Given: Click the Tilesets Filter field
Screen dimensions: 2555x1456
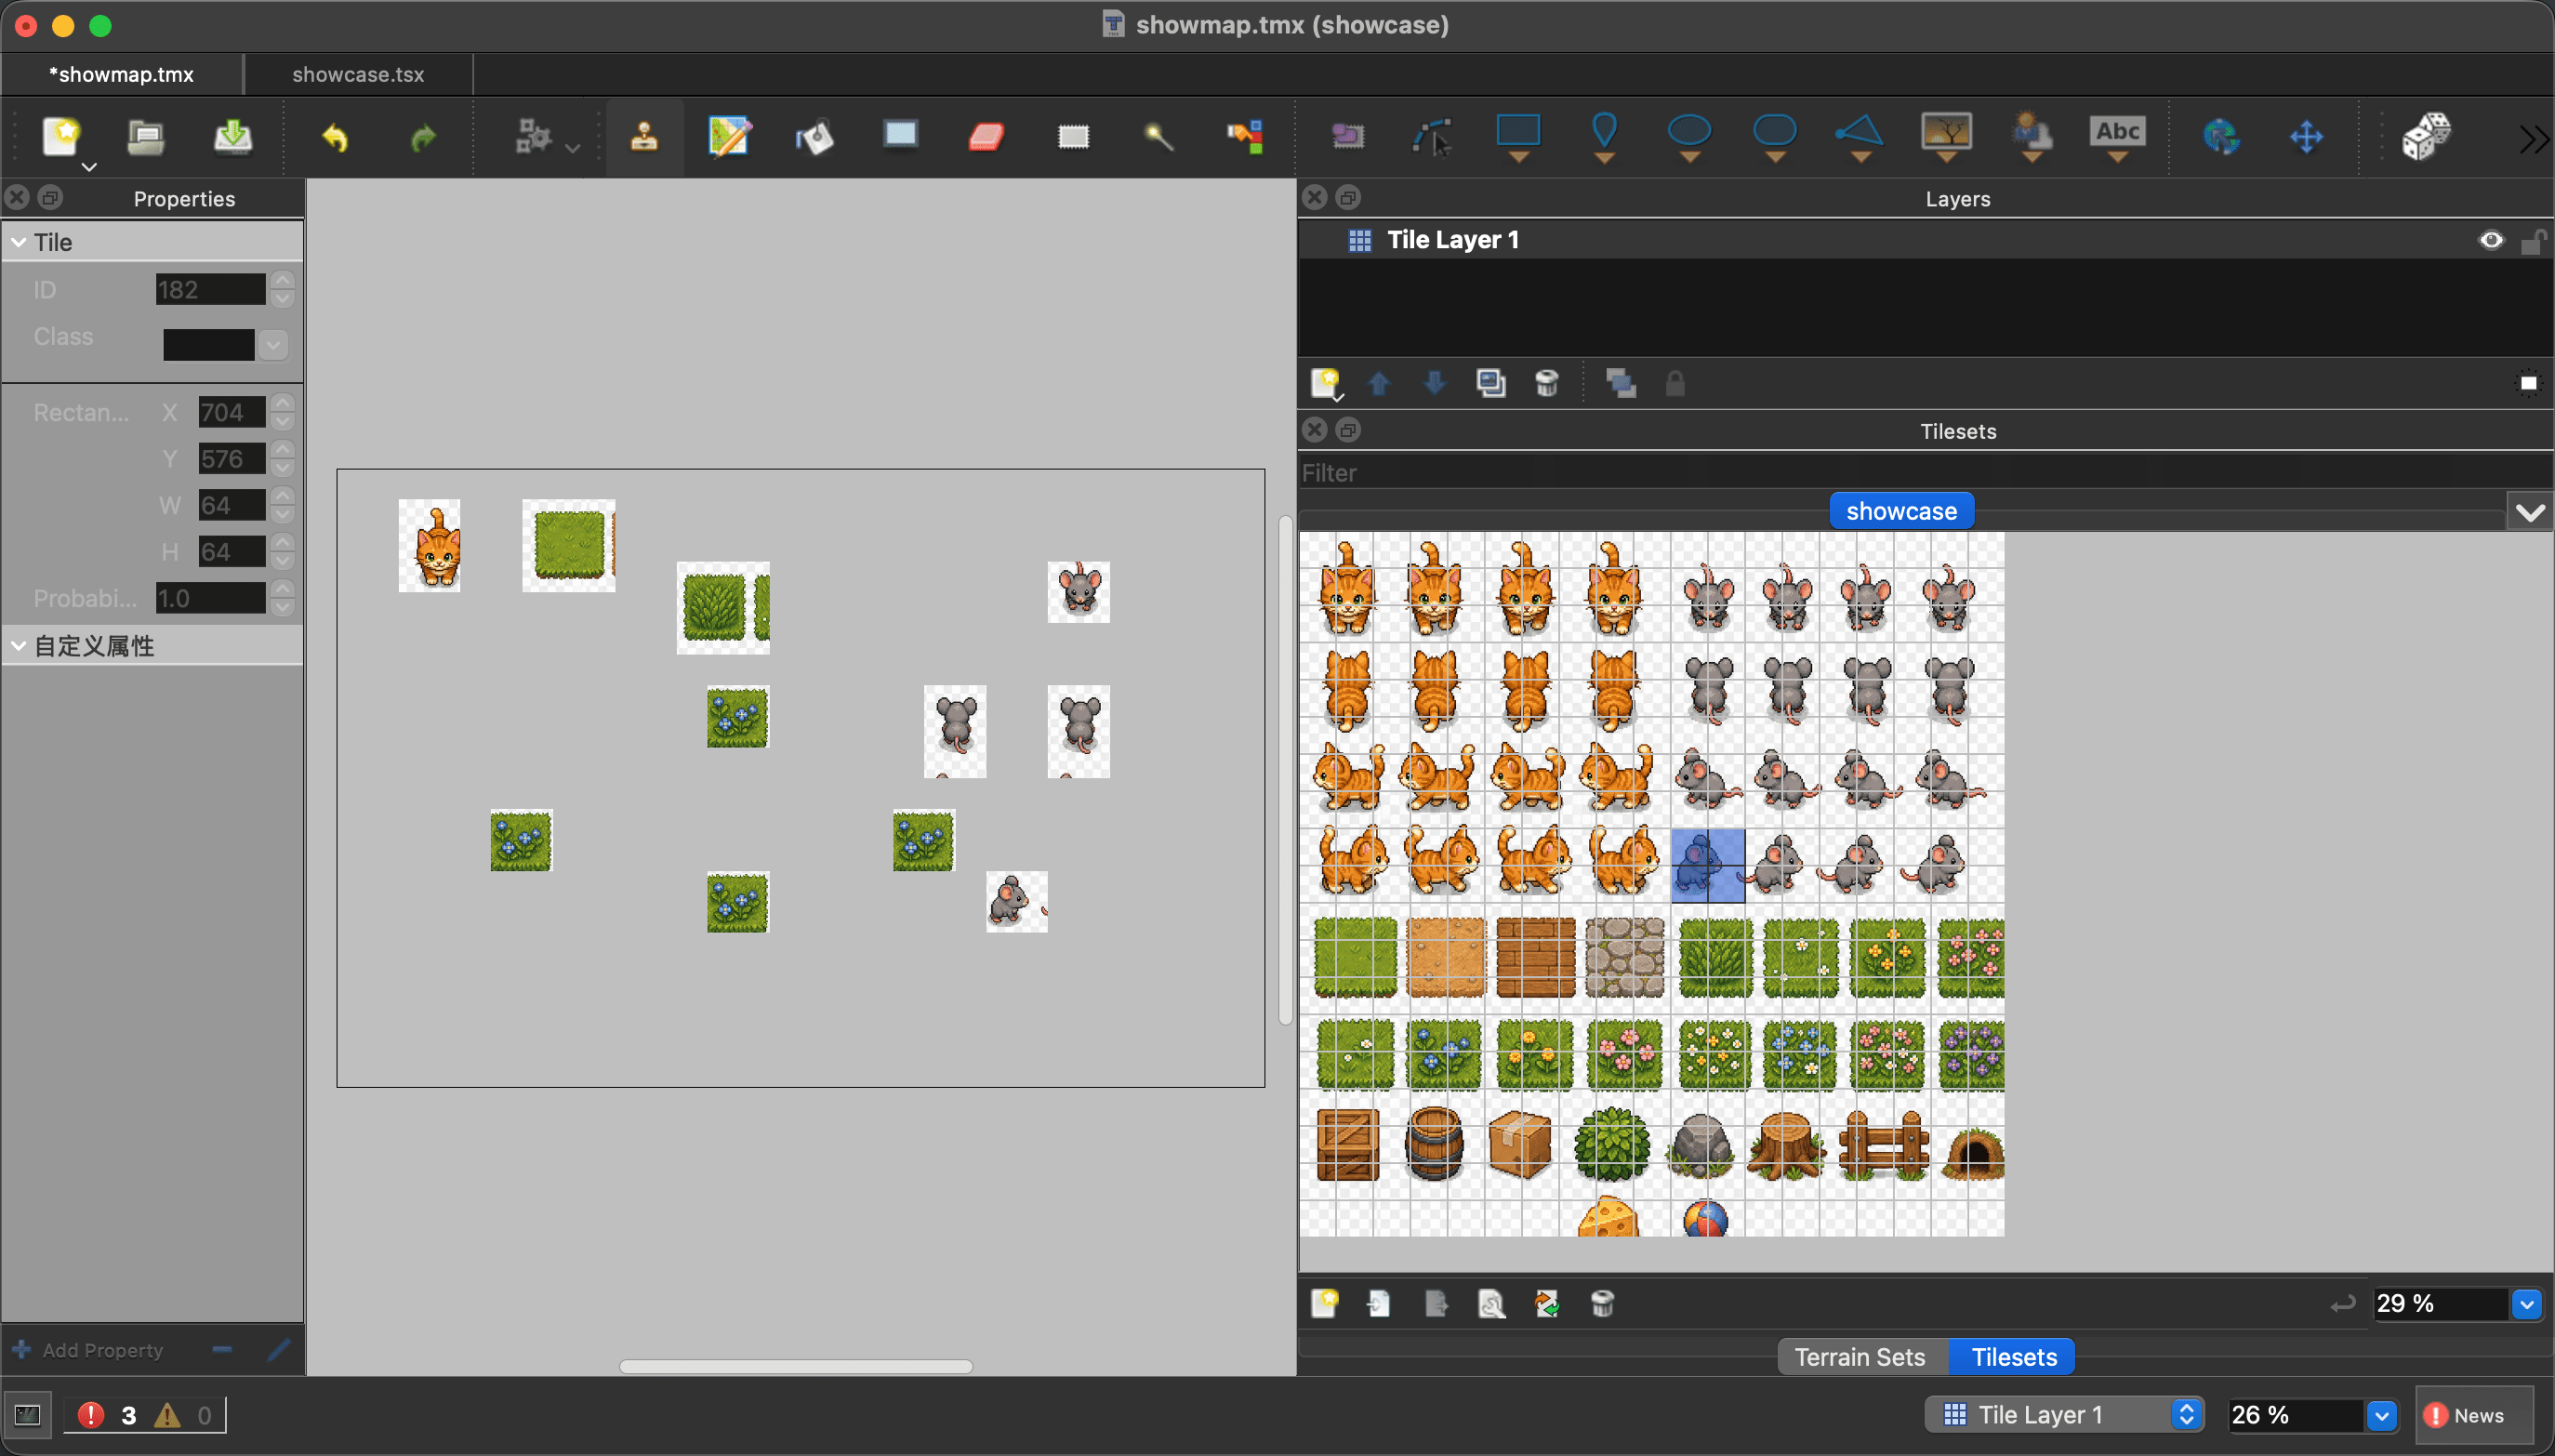Looking at the screenshot, I should (x=1925, y=473).
